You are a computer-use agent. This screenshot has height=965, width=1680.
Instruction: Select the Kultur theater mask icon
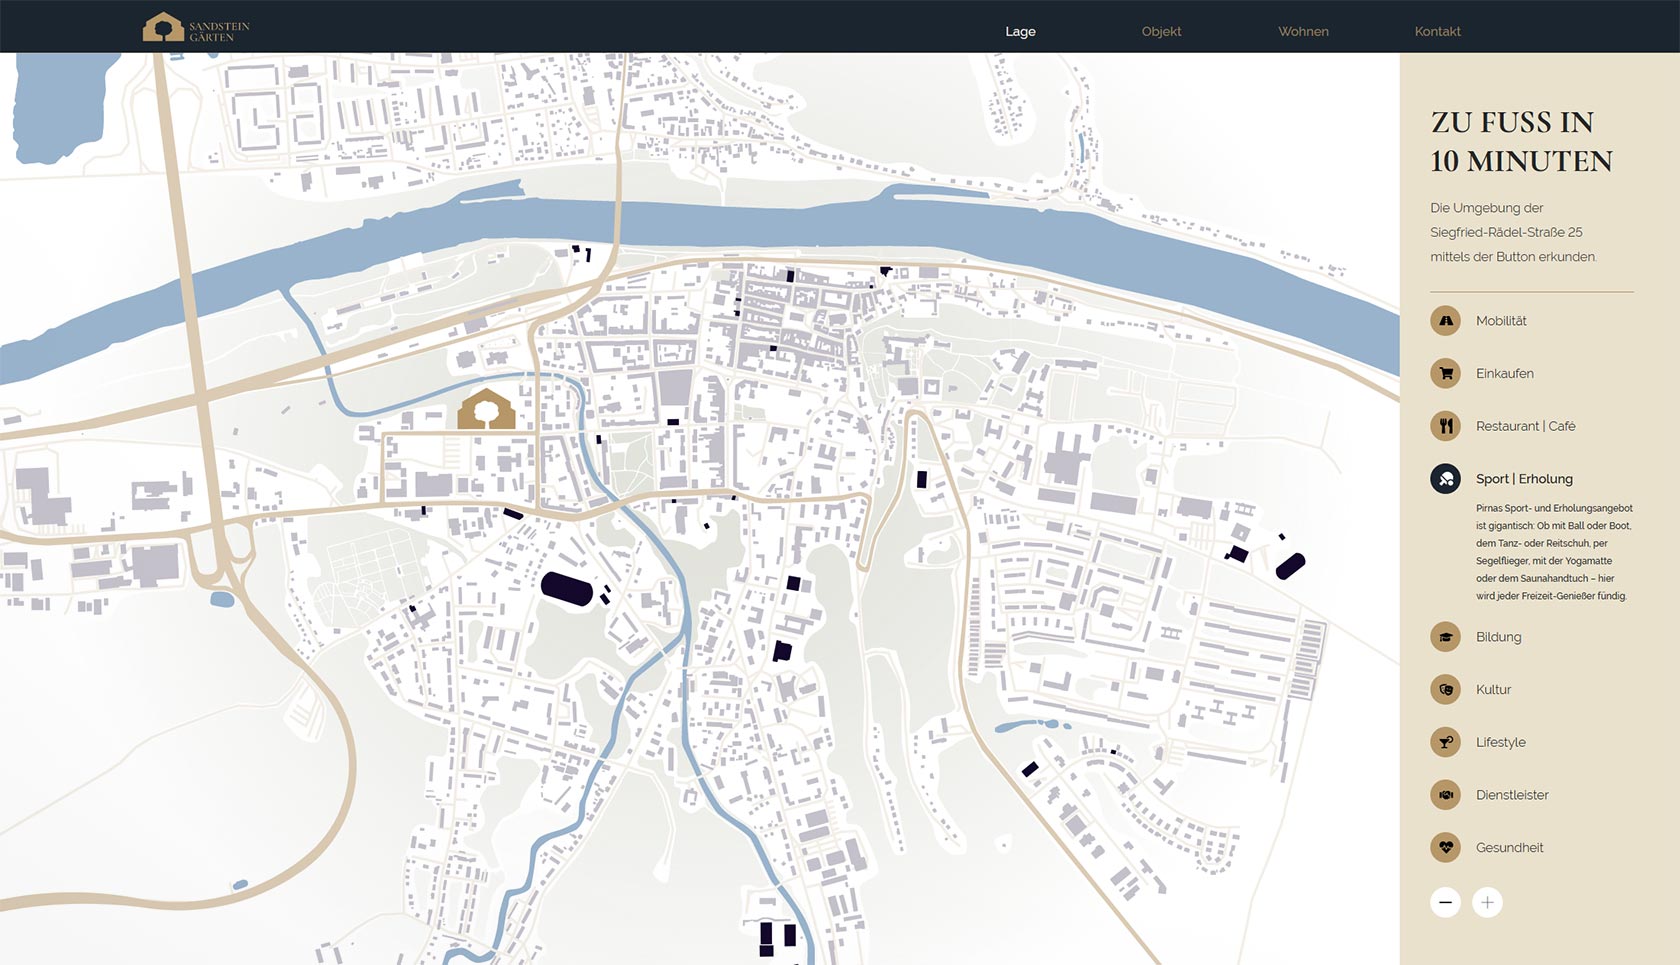(x=1445, y=690)
